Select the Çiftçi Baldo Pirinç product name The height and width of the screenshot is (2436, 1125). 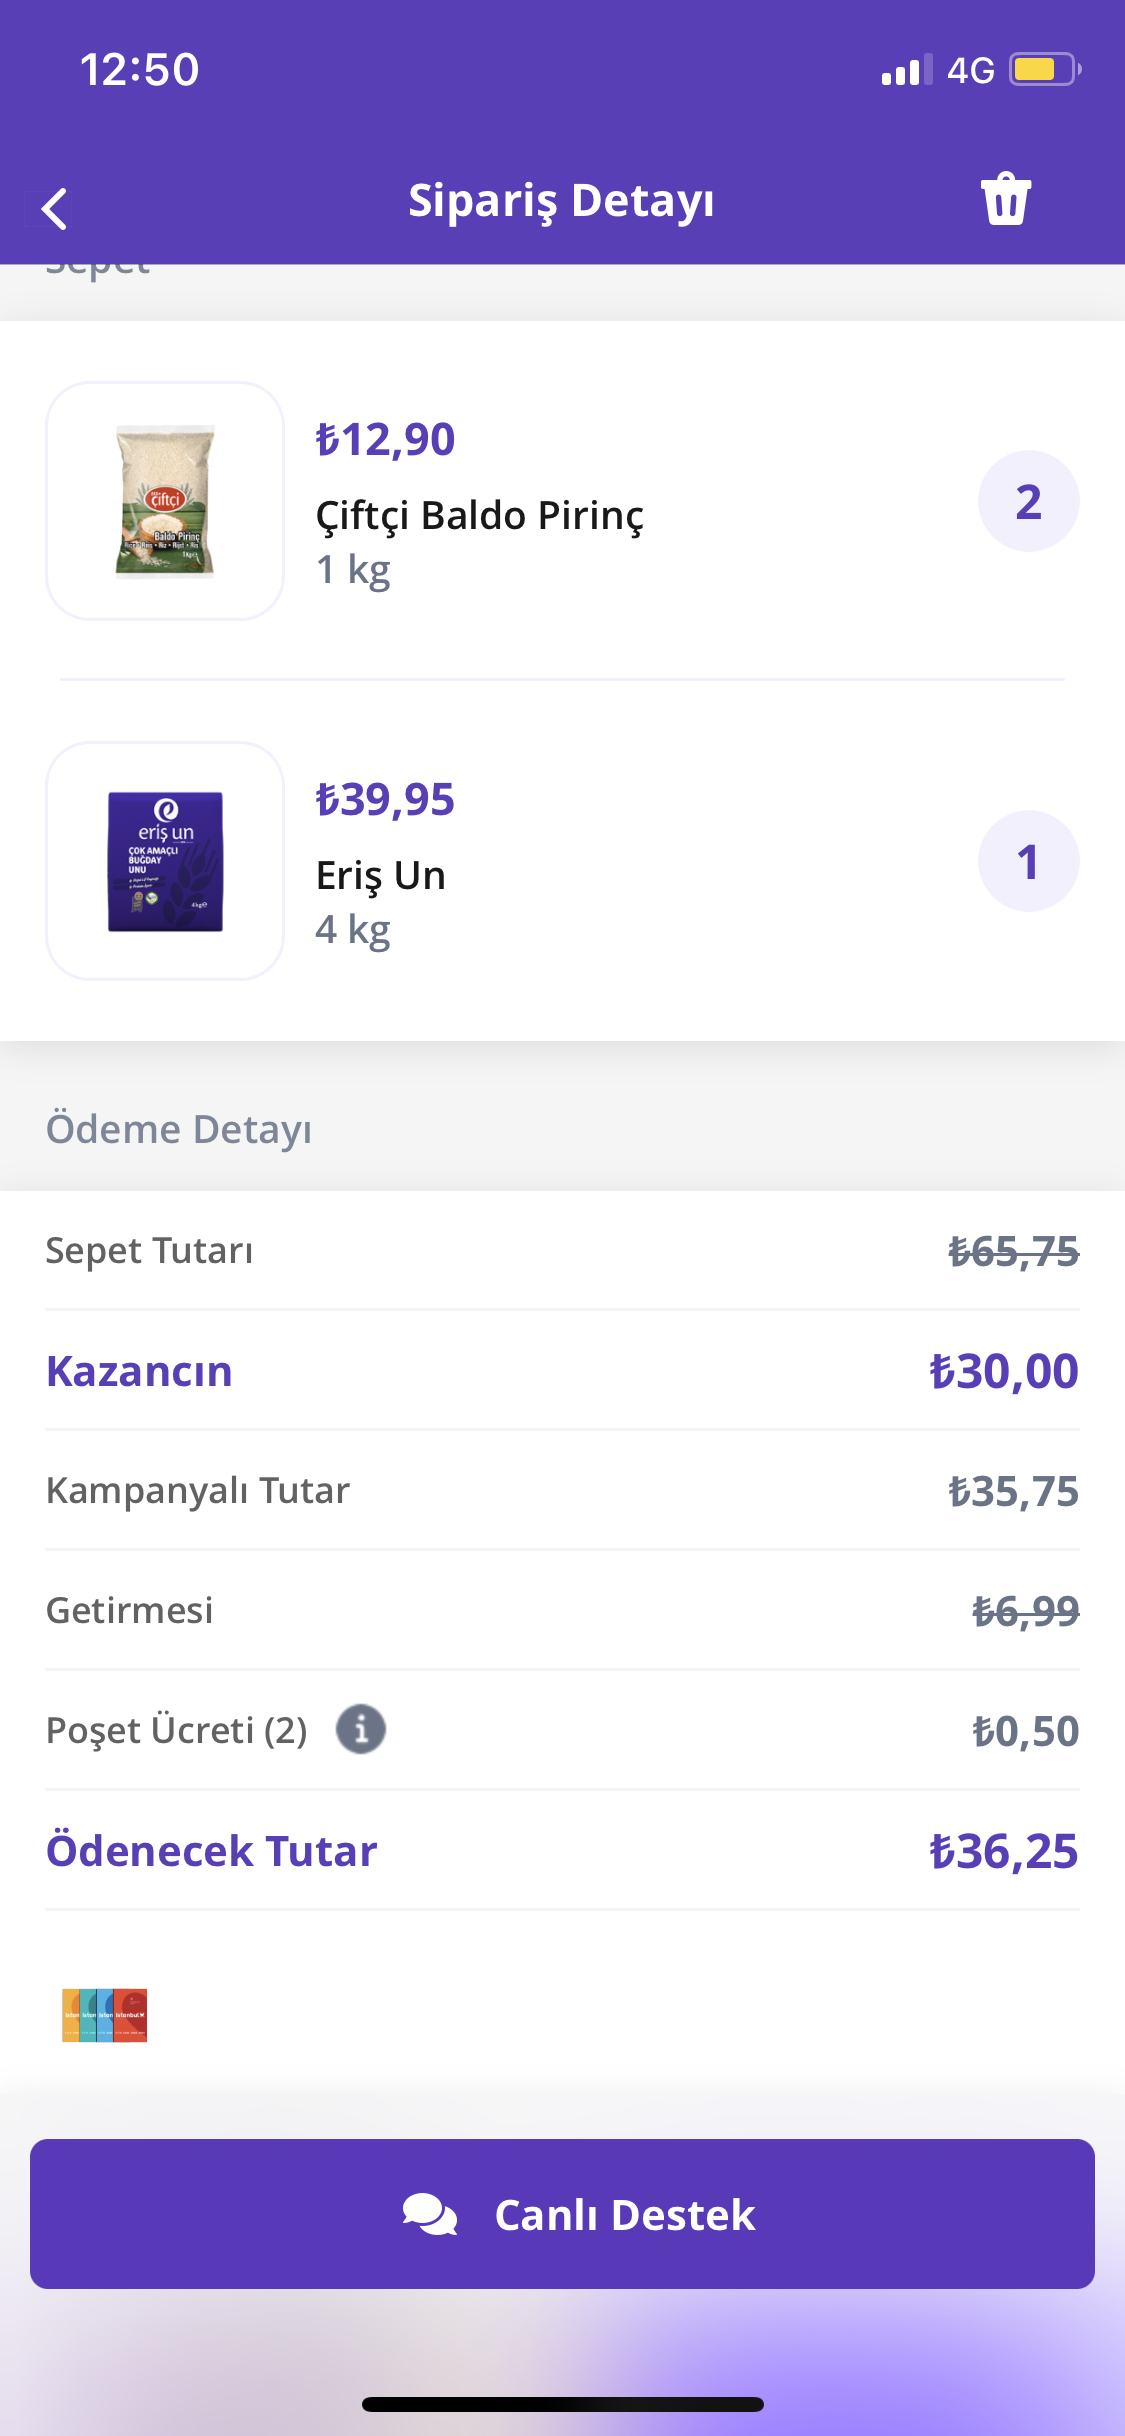tap(480, 516)
